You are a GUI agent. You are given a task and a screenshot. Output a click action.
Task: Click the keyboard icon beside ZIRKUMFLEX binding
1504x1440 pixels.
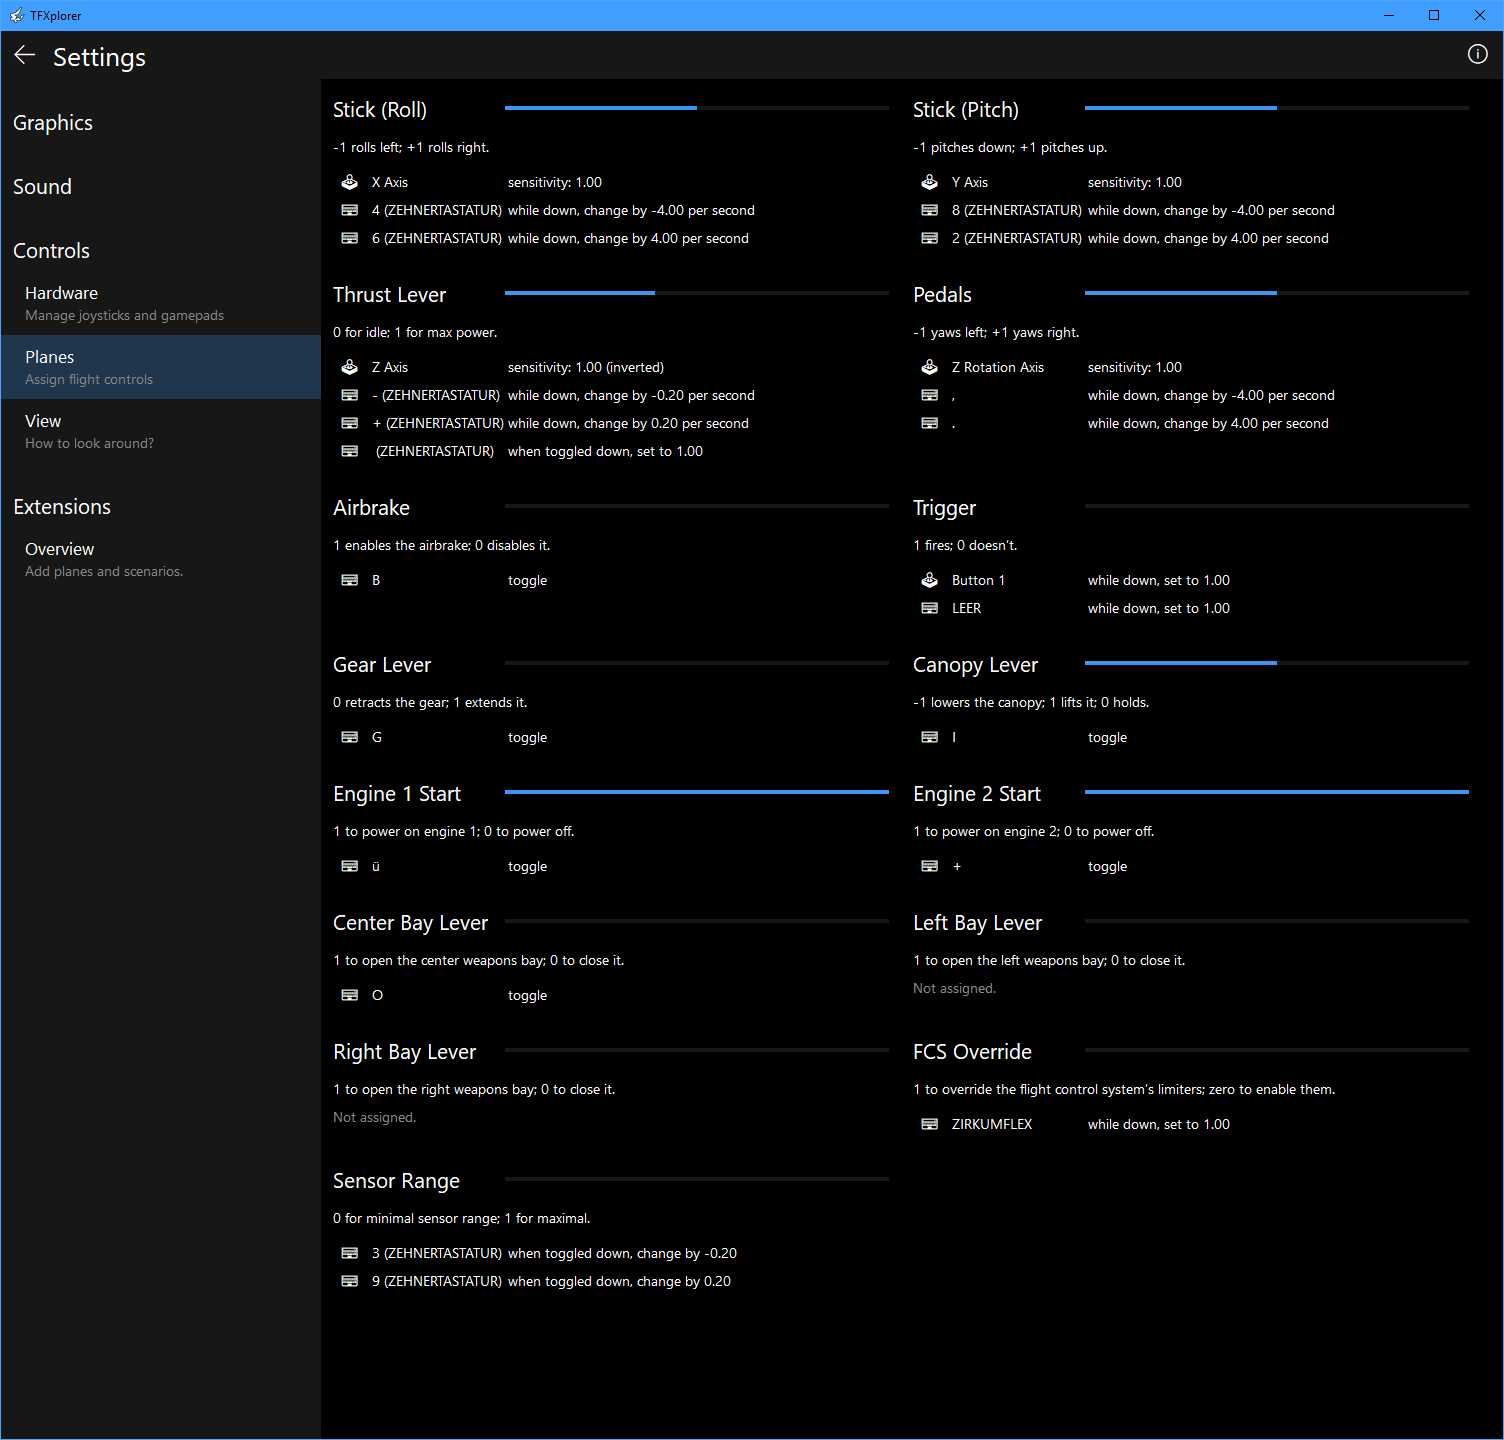[930, 1124]
